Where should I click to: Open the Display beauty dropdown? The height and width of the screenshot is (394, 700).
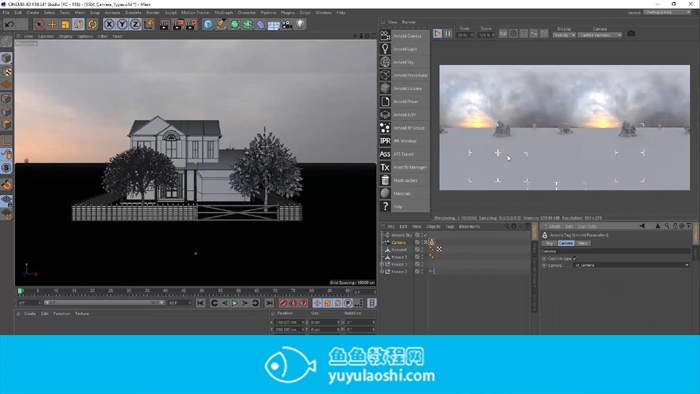point(564,35)
